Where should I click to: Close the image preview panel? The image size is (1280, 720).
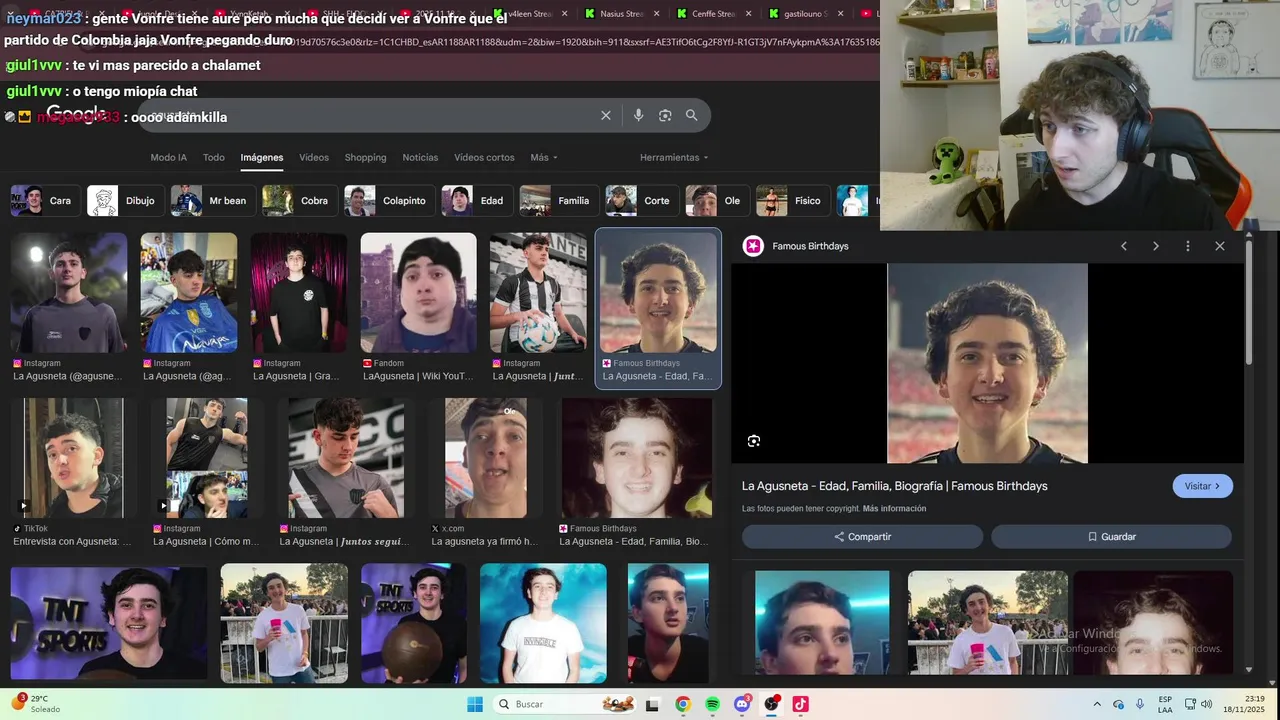1219,246
